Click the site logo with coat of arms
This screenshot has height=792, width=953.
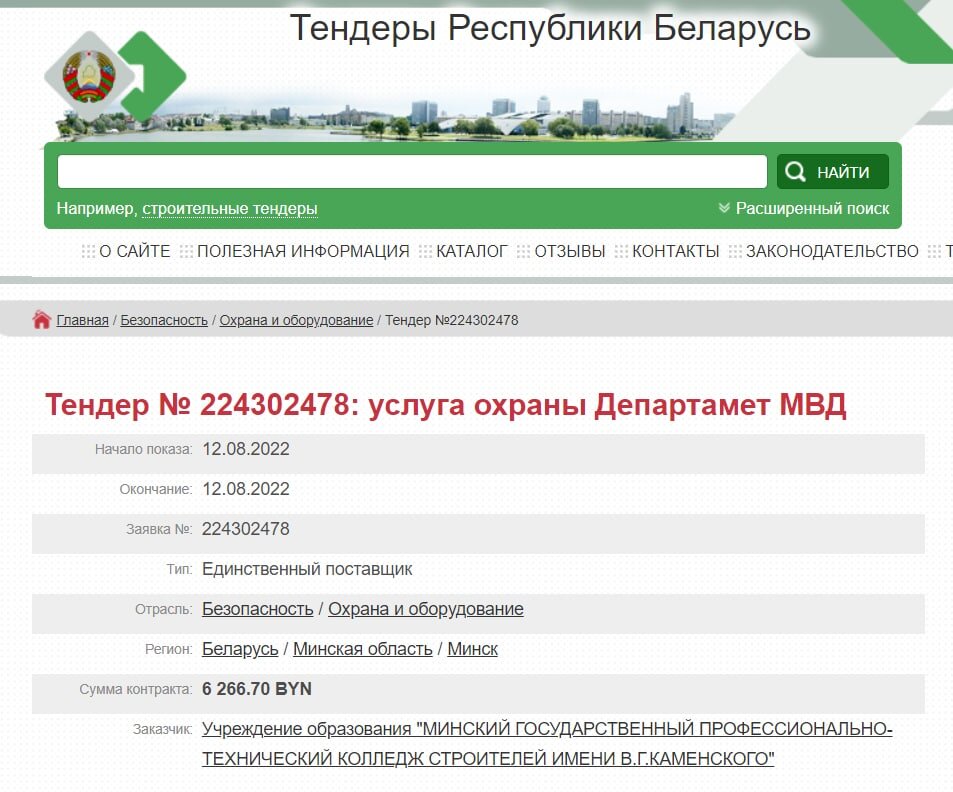(x=115, y=77)
